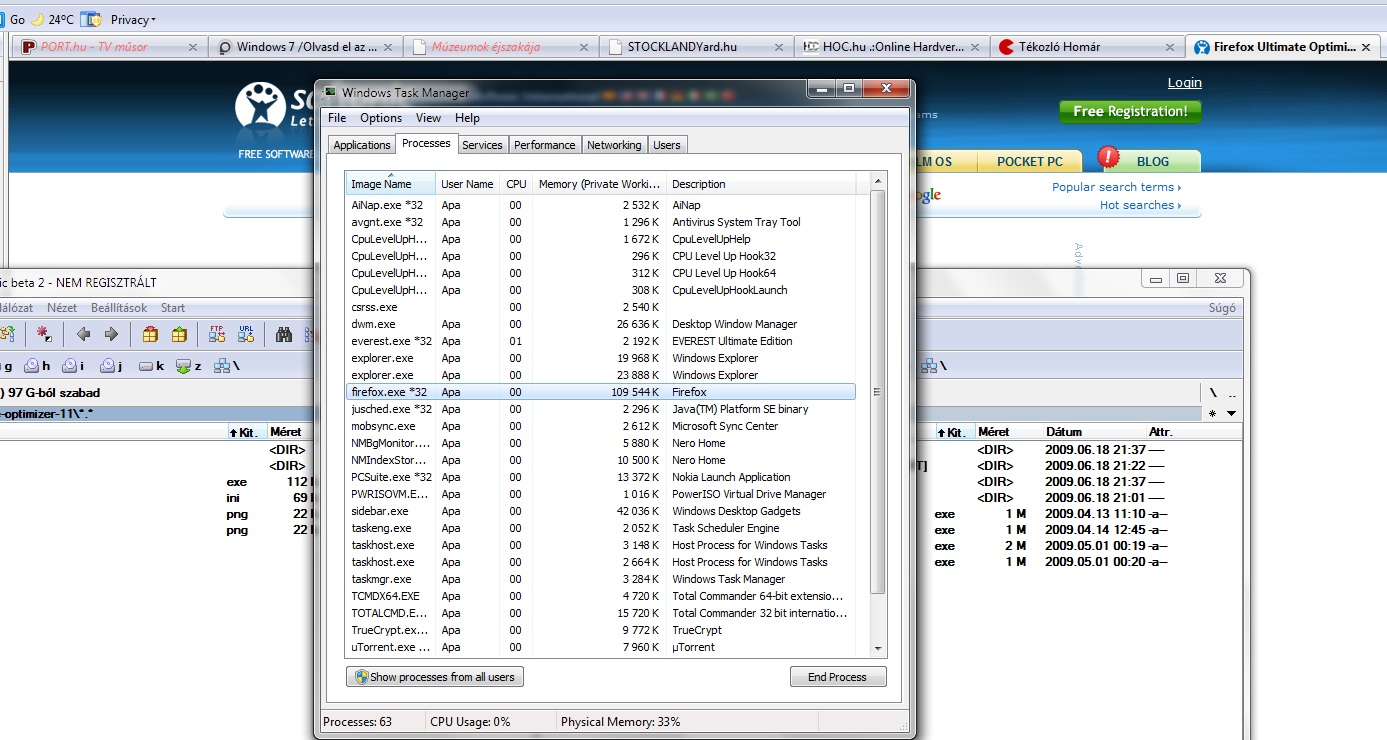Click the green Free Registration button
This screenshot has height=740, width=1387.
pyautogui.click(x=1130, y=112)
